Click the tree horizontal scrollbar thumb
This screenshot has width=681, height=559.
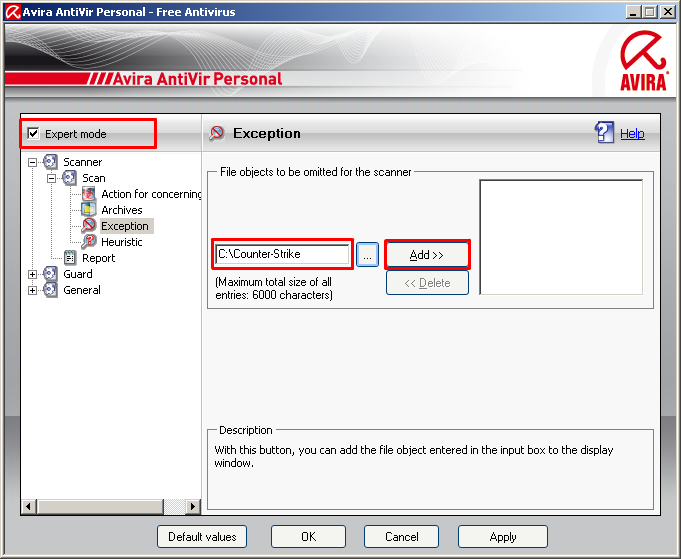pyautogui.click(x=100, y=506)
